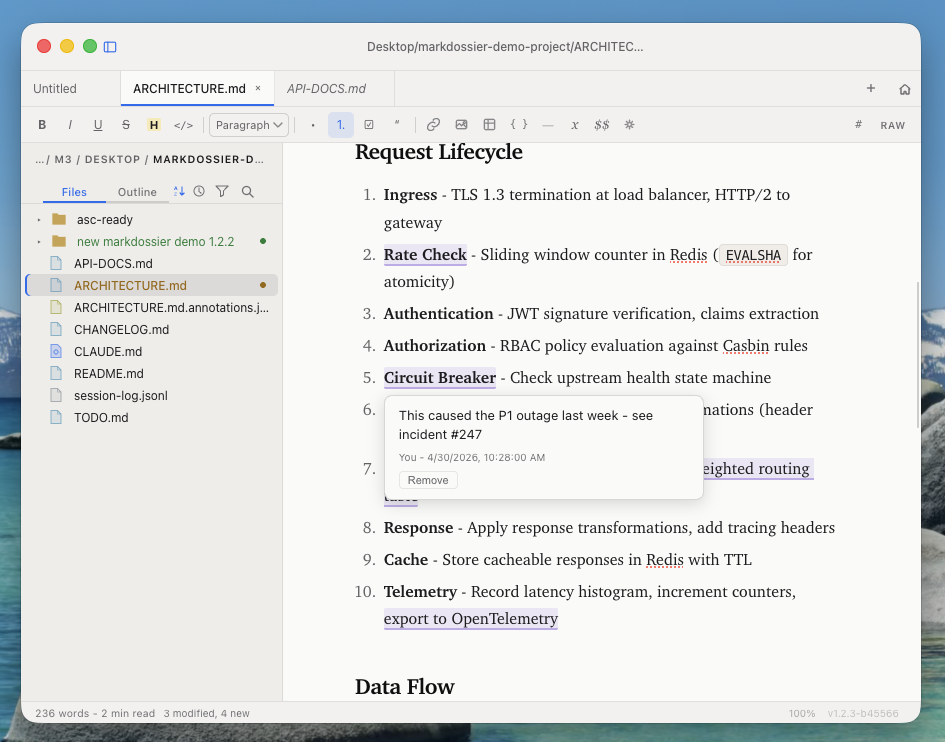The image size is (945, 742).
Task: Open the Paragraph style dropdown
Action: (x=249, y=125)
